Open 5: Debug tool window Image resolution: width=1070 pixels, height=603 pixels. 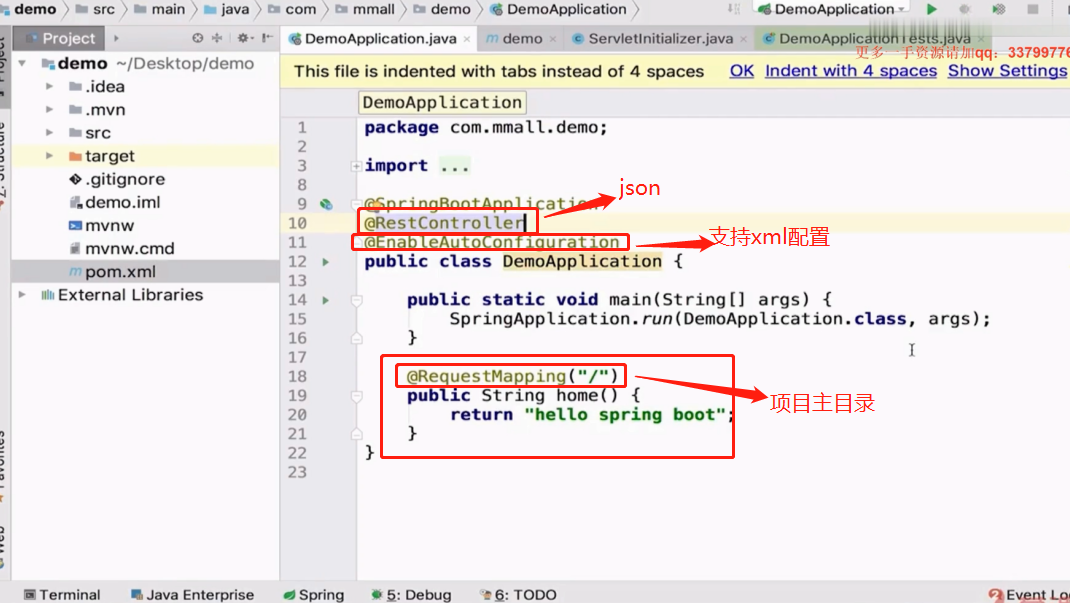pos(411,595)
